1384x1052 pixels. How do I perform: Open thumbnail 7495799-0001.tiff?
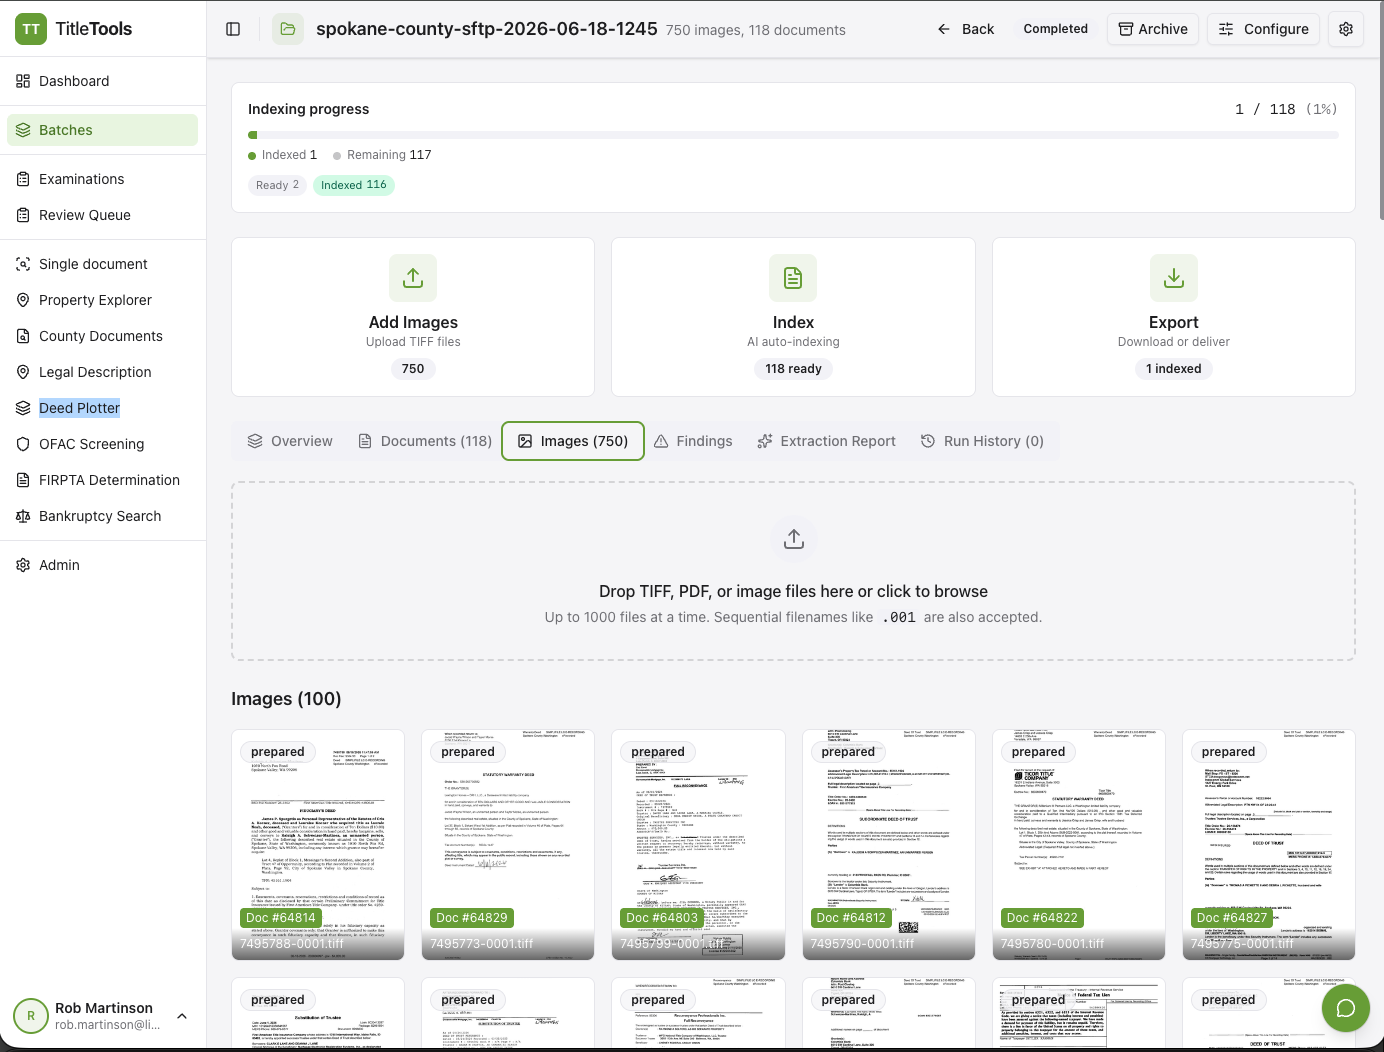coord(698,845)
